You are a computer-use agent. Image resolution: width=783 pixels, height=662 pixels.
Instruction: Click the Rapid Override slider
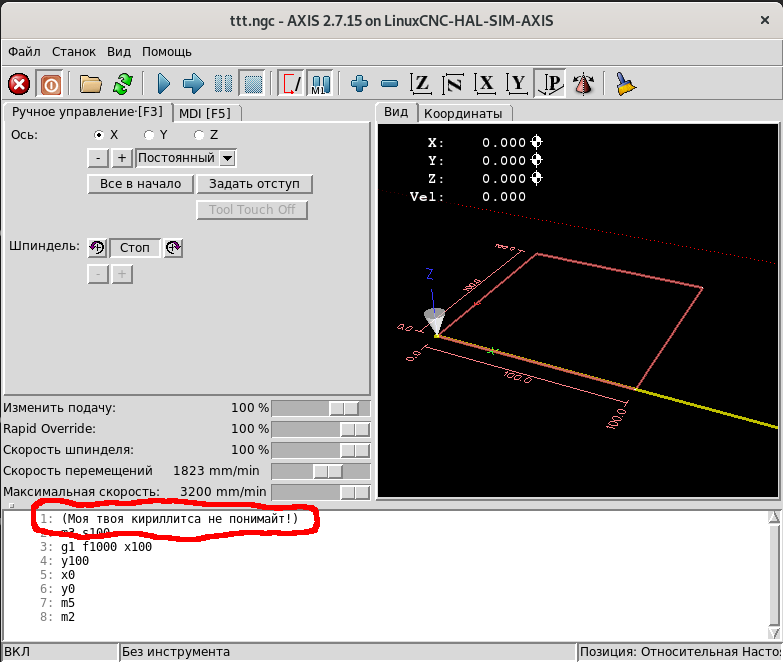(x=321, y=429)
